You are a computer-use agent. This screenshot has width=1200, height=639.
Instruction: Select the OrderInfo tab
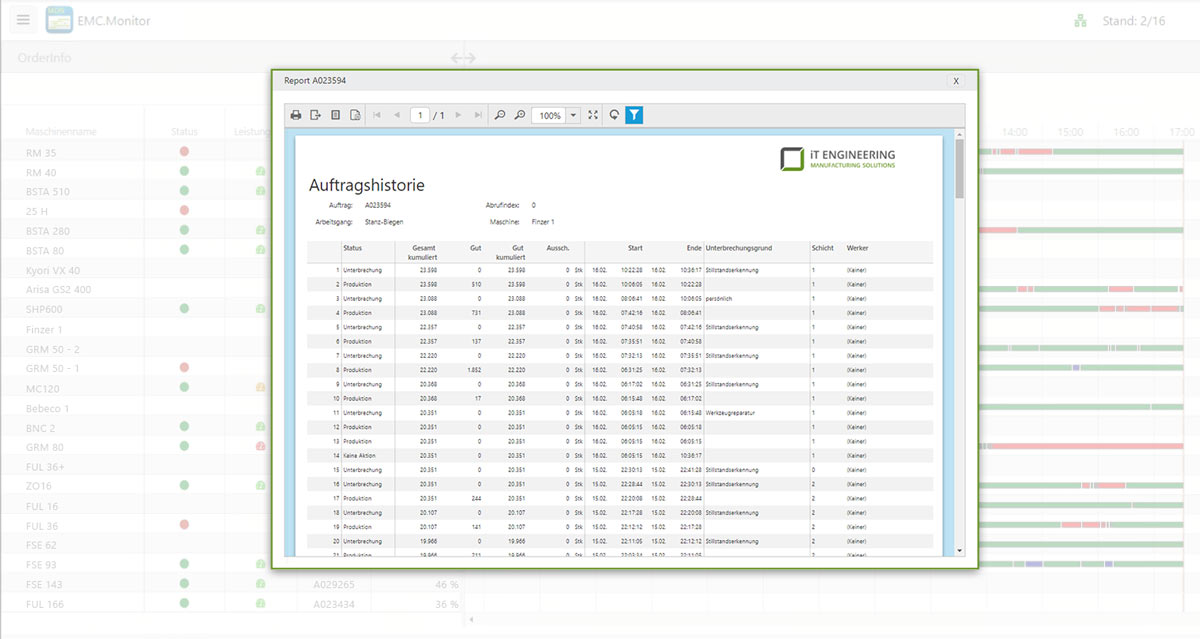[x=44, y=58]
